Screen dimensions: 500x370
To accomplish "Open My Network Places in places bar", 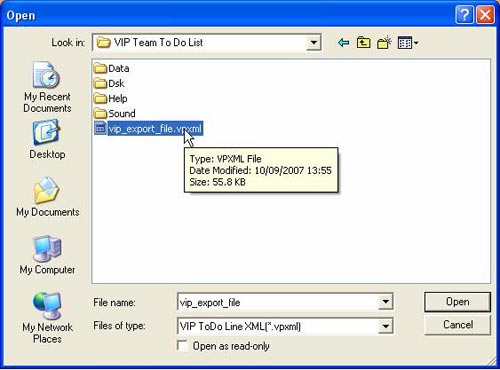I will (x=47, y=318).
